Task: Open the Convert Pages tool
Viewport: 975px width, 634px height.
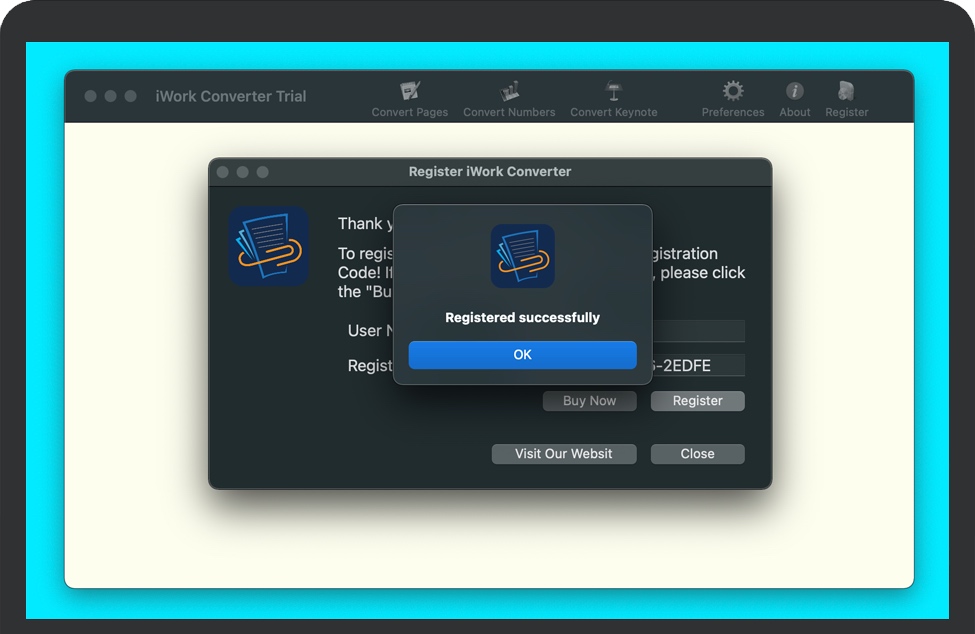Action: point(410,99)
